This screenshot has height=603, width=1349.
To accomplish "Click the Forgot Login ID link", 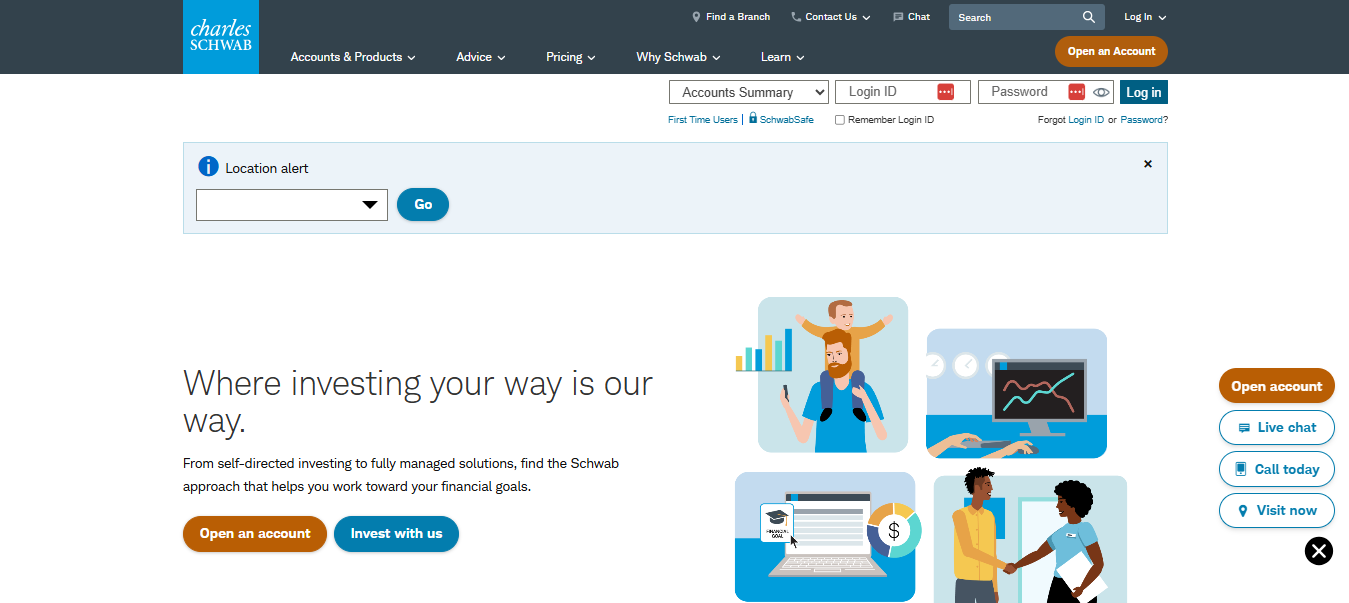I will point(1086,120).
